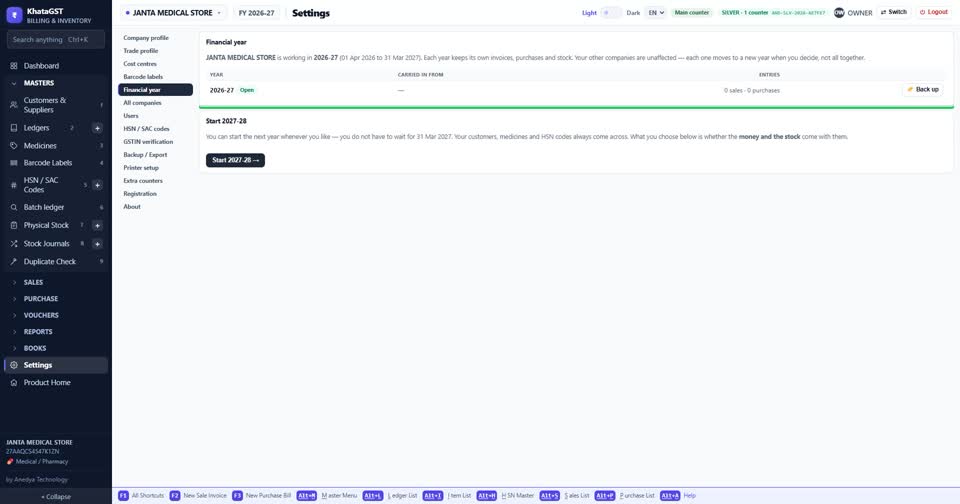Open Product Home from the sidebar
The height and width of the screenshot is (504, 960).
(x=56, y=383)
